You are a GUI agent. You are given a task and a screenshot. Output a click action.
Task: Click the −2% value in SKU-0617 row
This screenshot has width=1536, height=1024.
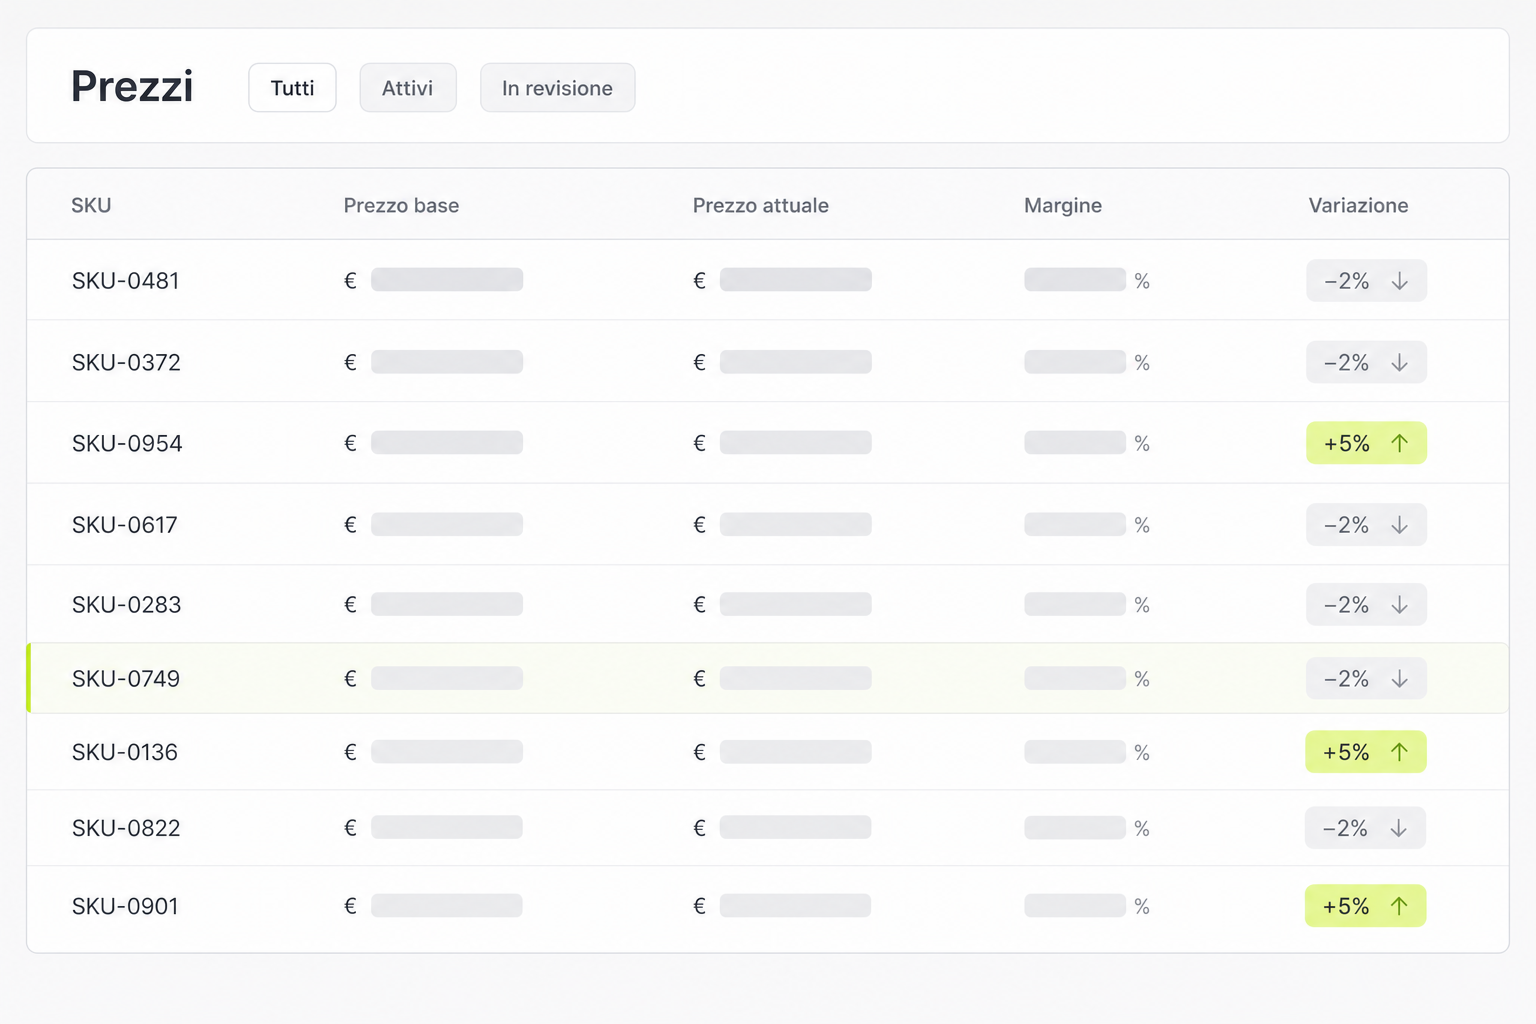click(1346, 525)
